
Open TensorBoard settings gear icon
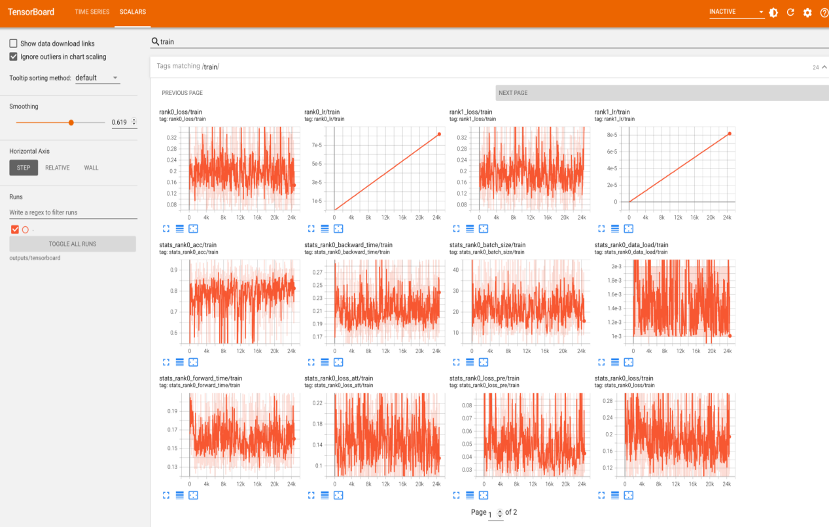[807, 12]
